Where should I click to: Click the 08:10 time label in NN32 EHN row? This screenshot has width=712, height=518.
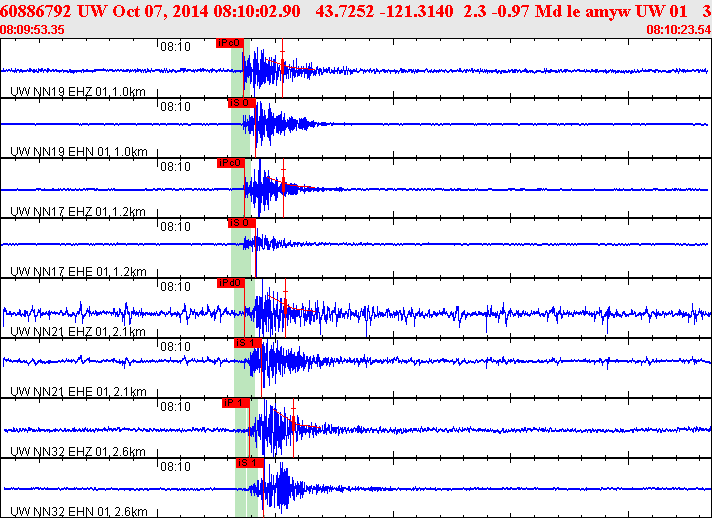pyautogui.click(x=175, y=466)
